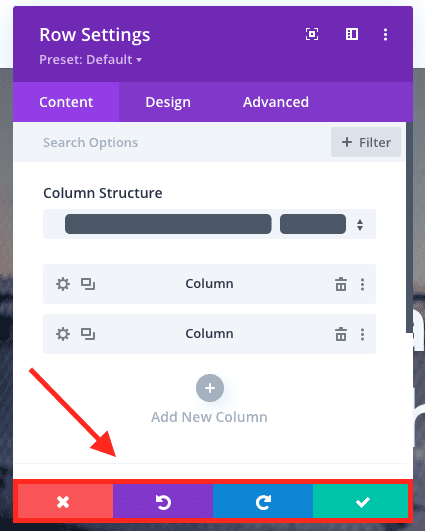
Task: Open the three-dot menu in Row Settings header
Action: click(x=385, y=35)
